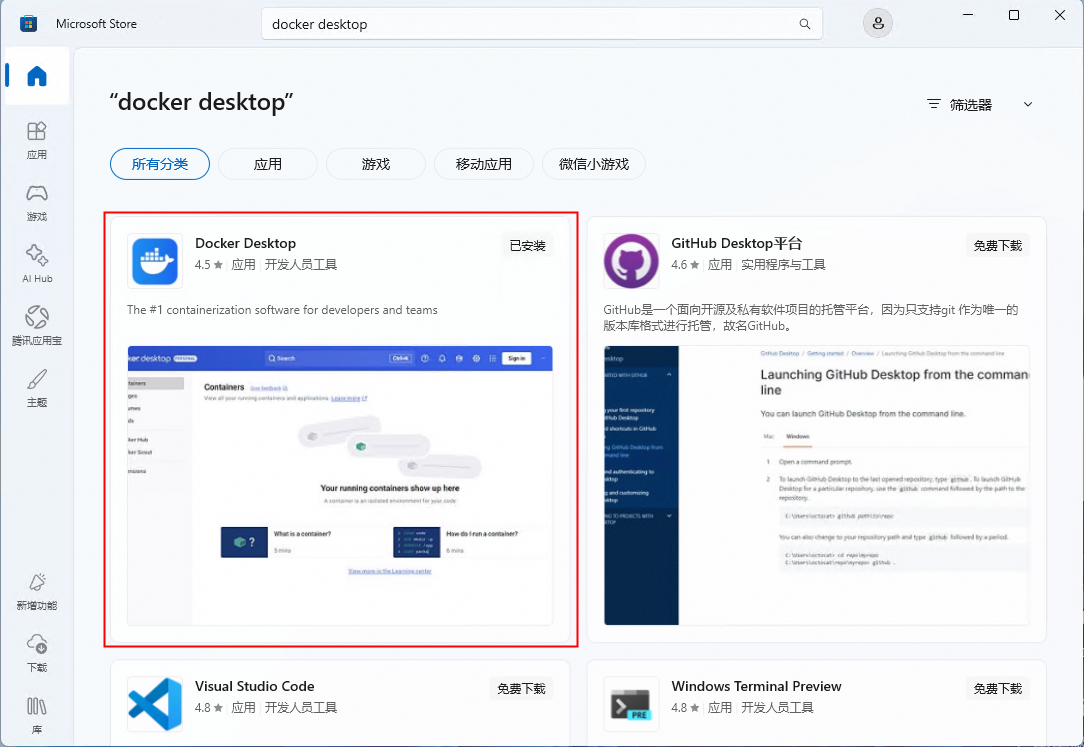
Task: Click the search magnifier icon
Action: pyautogui.click(x=805, y=24)
